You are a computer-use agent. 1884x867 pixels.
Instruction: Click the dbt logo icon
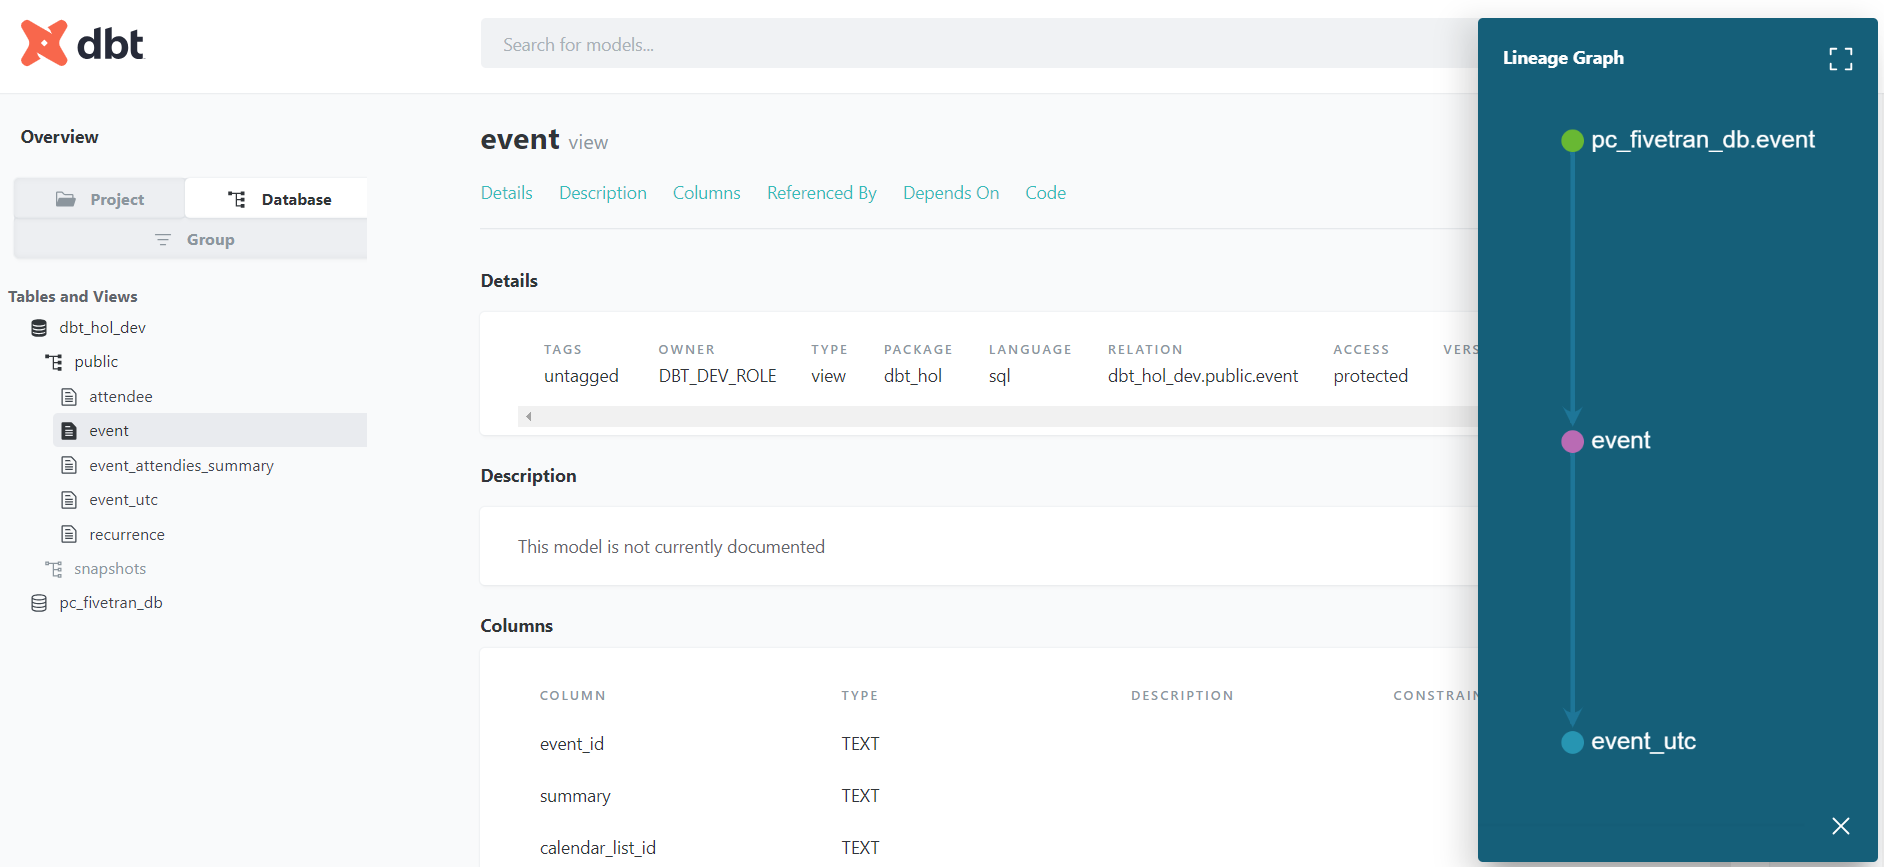point(44,43)
